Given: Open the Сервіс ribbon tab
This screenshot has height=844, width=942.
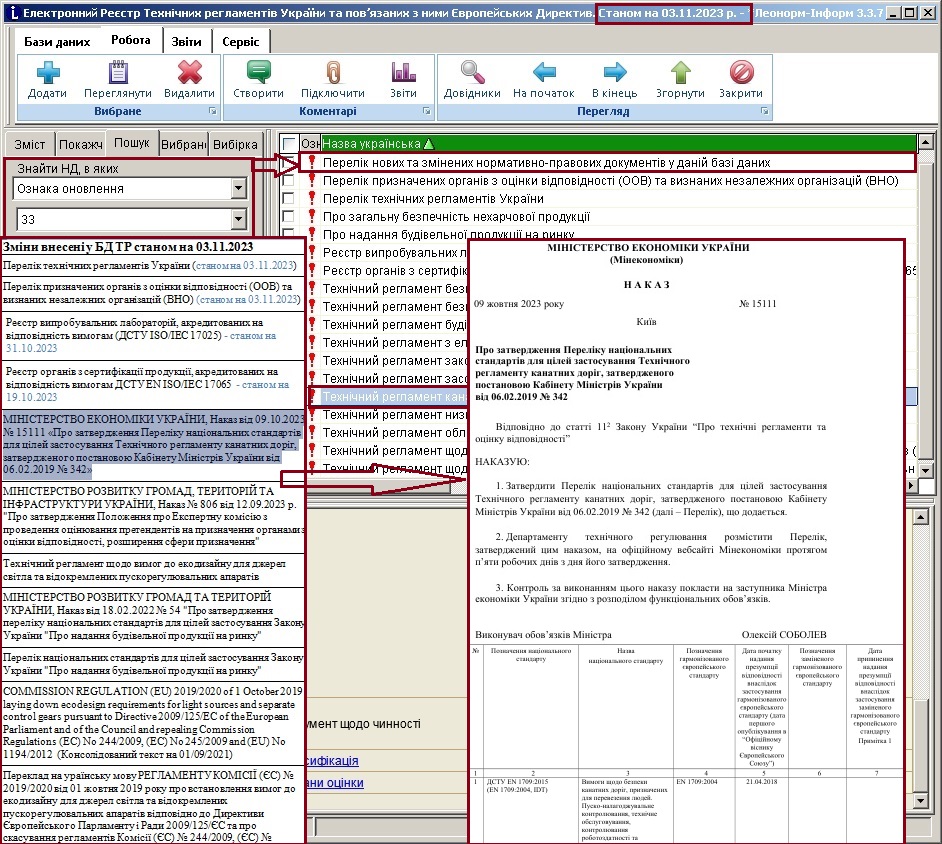Looking at the screenshot, I should [240, 41].
